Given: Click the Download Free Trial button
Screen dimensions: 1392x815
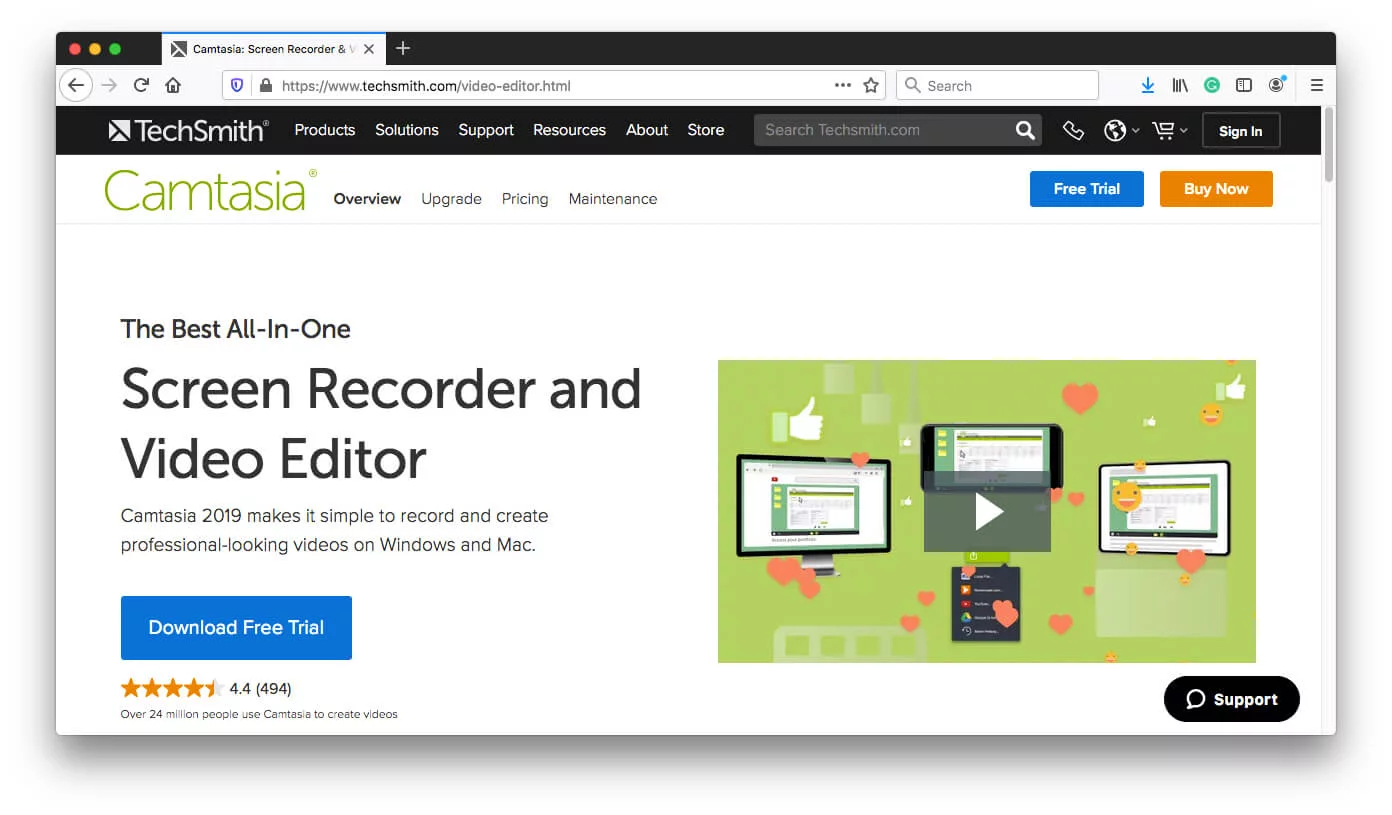Looking at the screenshot, I should click(236, 628).
